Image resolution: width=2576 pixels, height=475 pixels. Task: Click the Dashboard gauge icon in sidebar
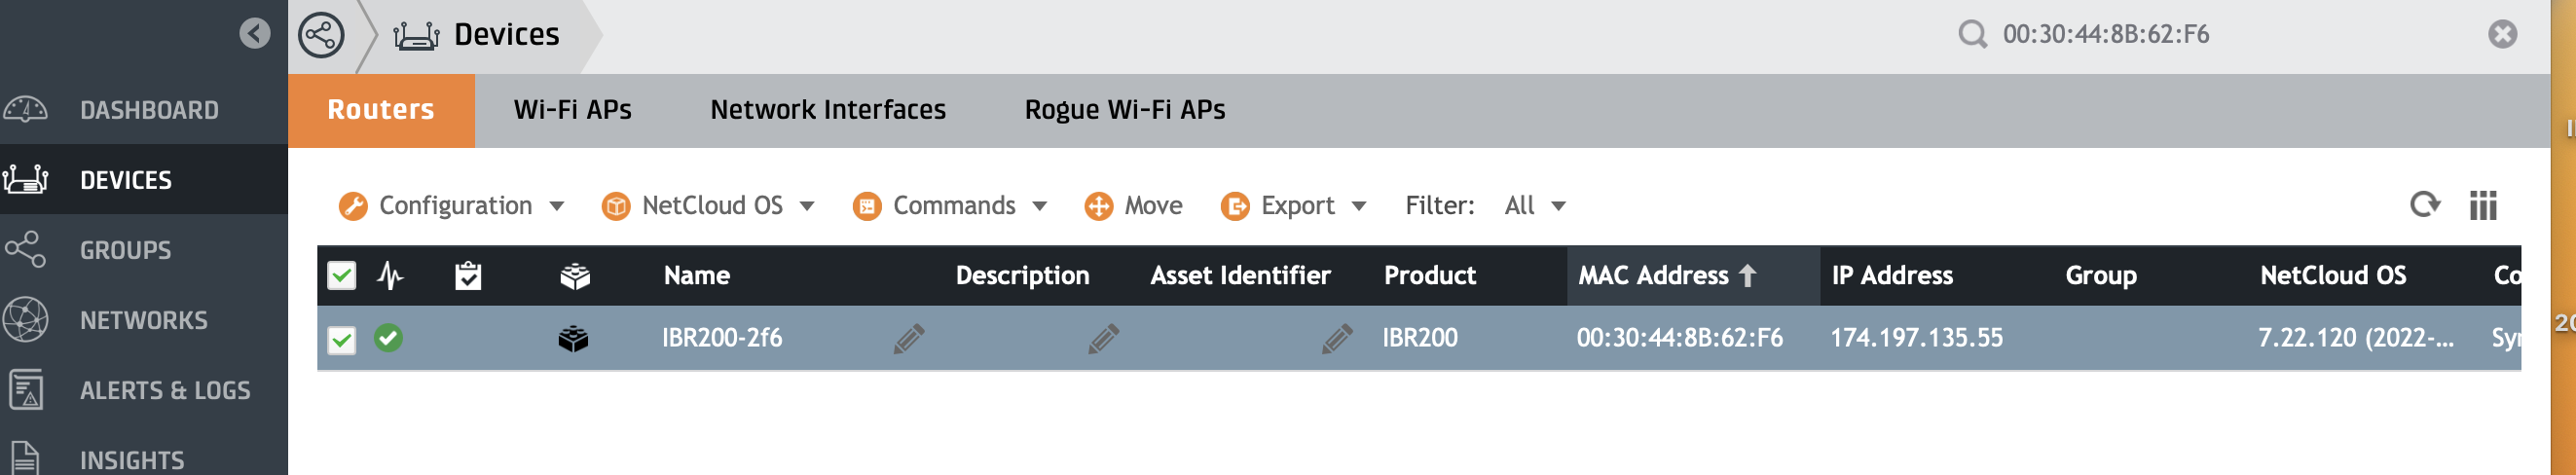[x=25, y=109]
